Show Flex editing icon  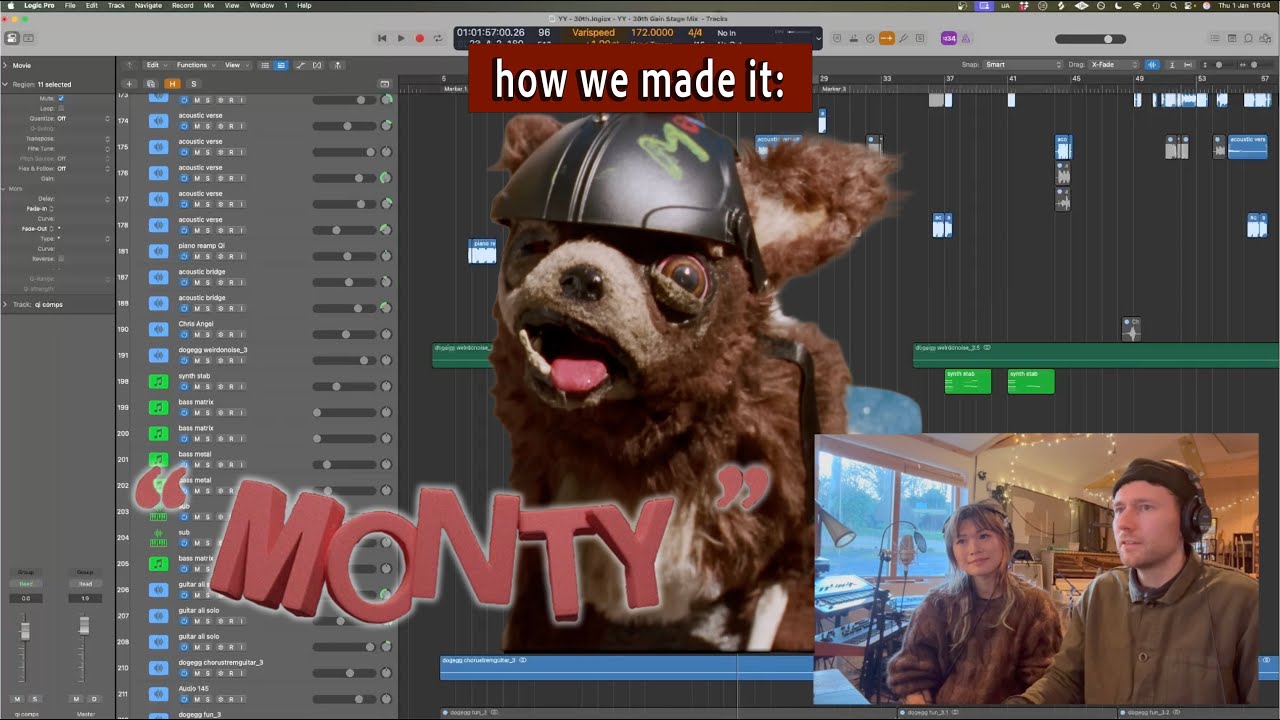coord(317,65)
